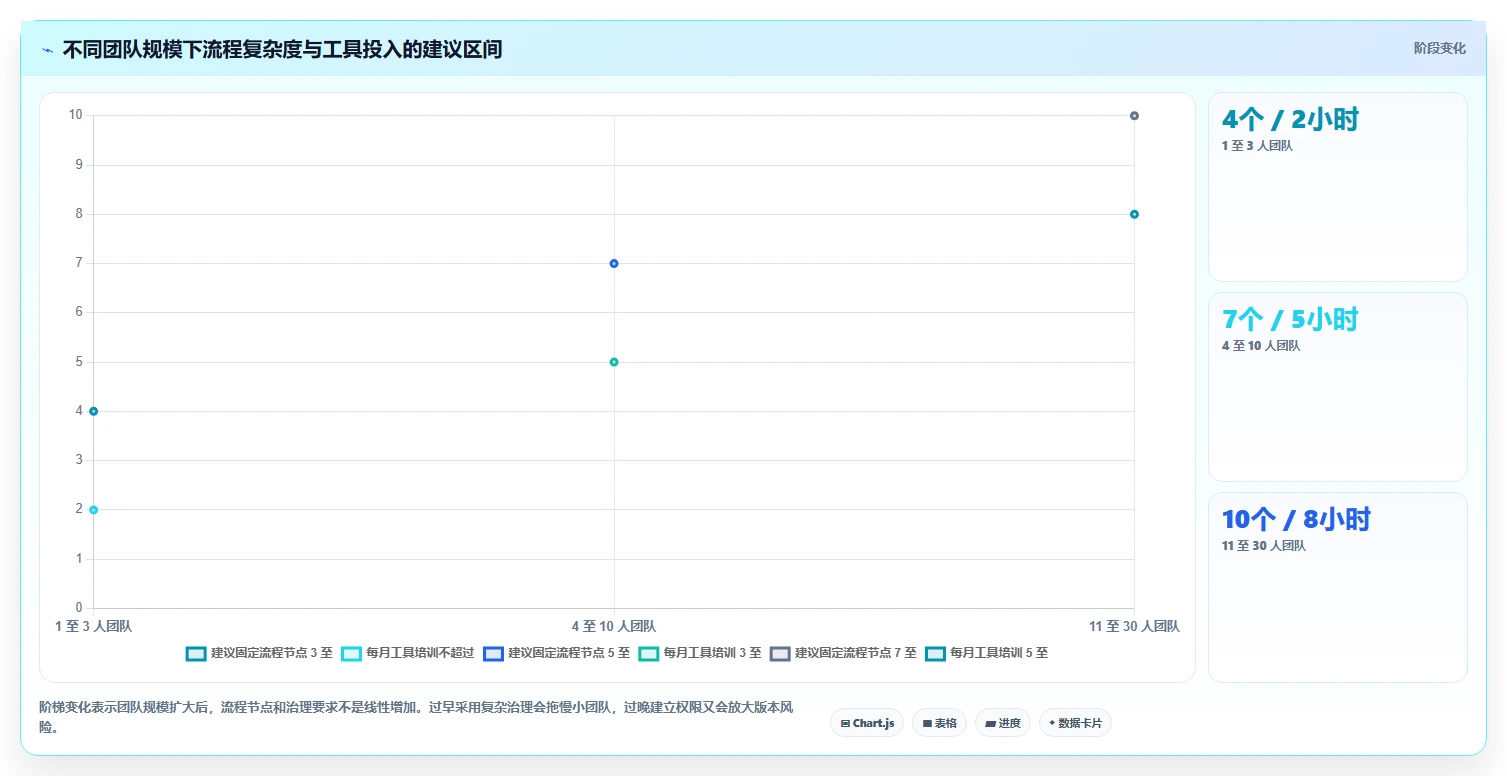Toggle legend swatch for 建议固定流程节点 3 至
The height and width of the screenshot is (776, 1507).
(x=196, y=653)
